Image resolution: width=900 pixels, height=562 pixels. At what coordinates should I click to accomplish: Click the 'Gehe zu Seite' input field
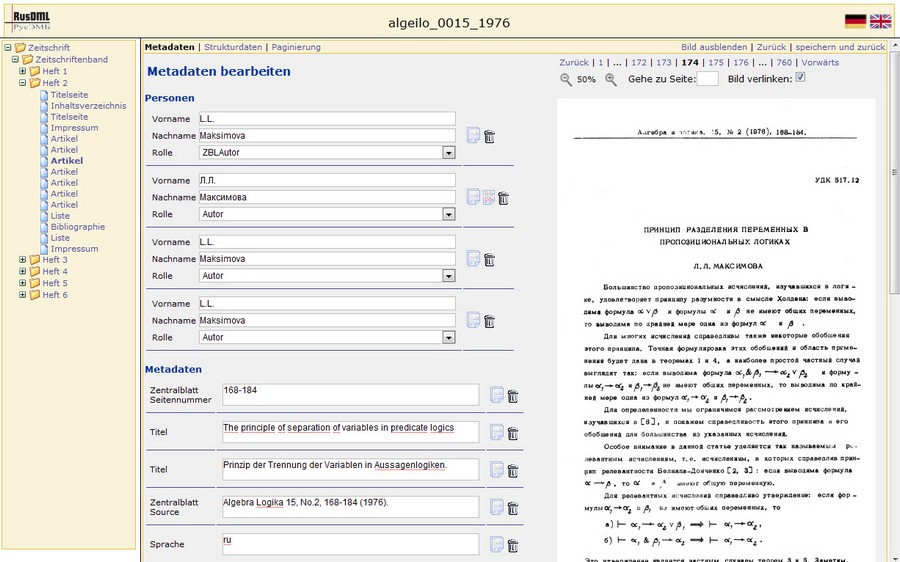(x=706, y=79)
